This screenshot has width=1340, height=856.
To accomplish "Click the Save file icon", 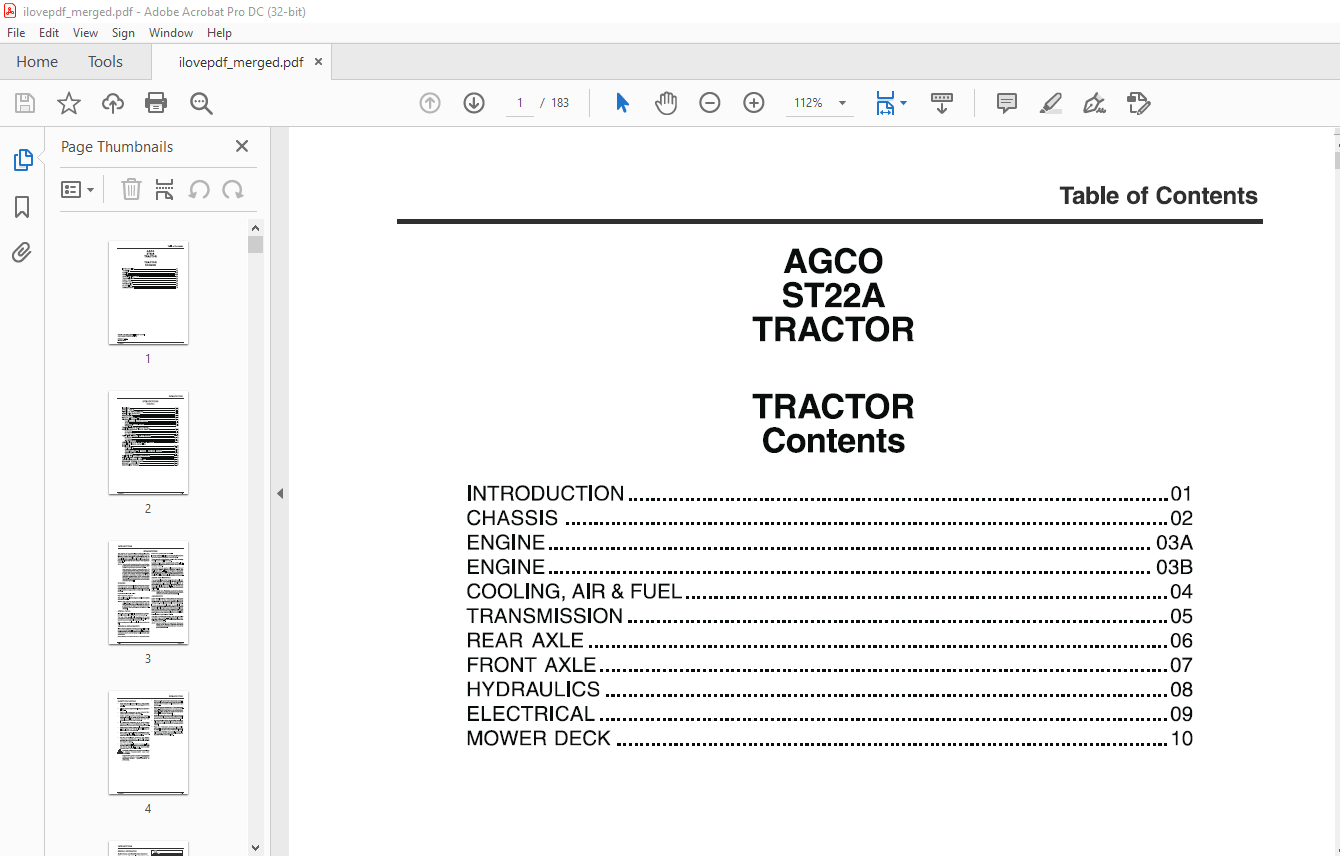I will [25, 103].
